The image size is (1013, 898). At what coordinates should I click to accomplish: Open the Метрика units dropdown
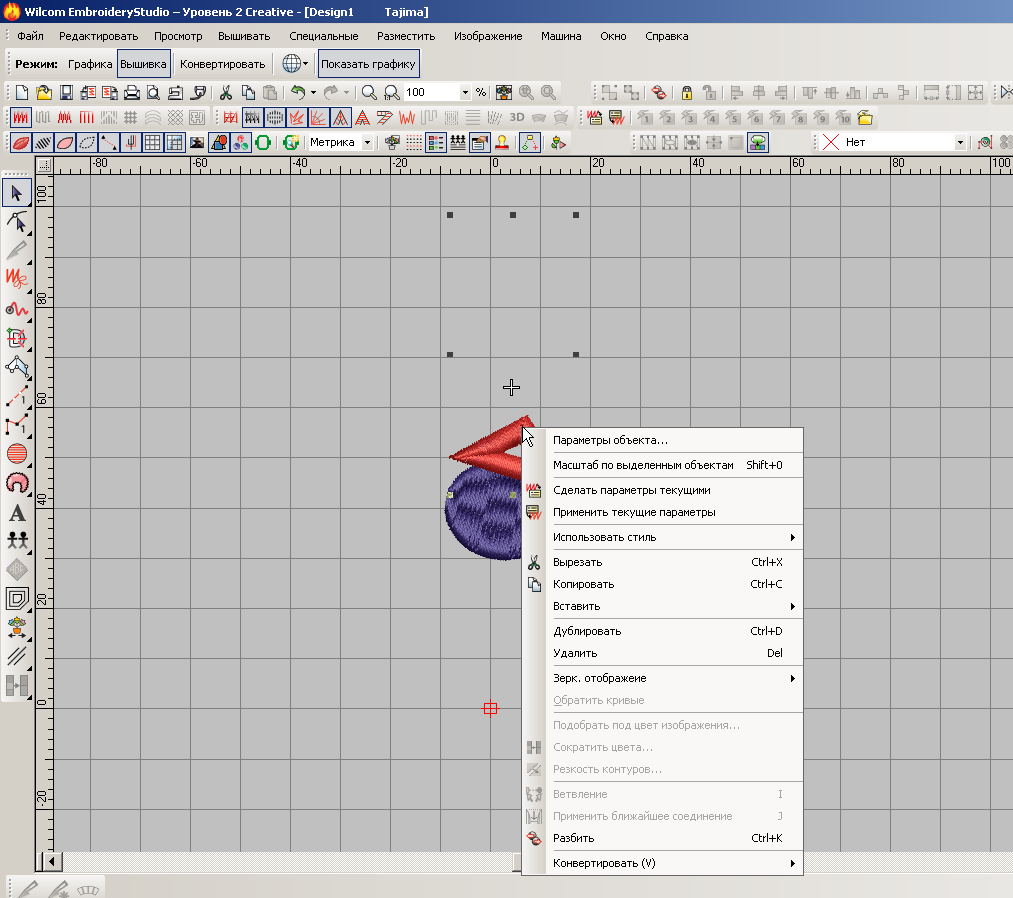(367, 142)
